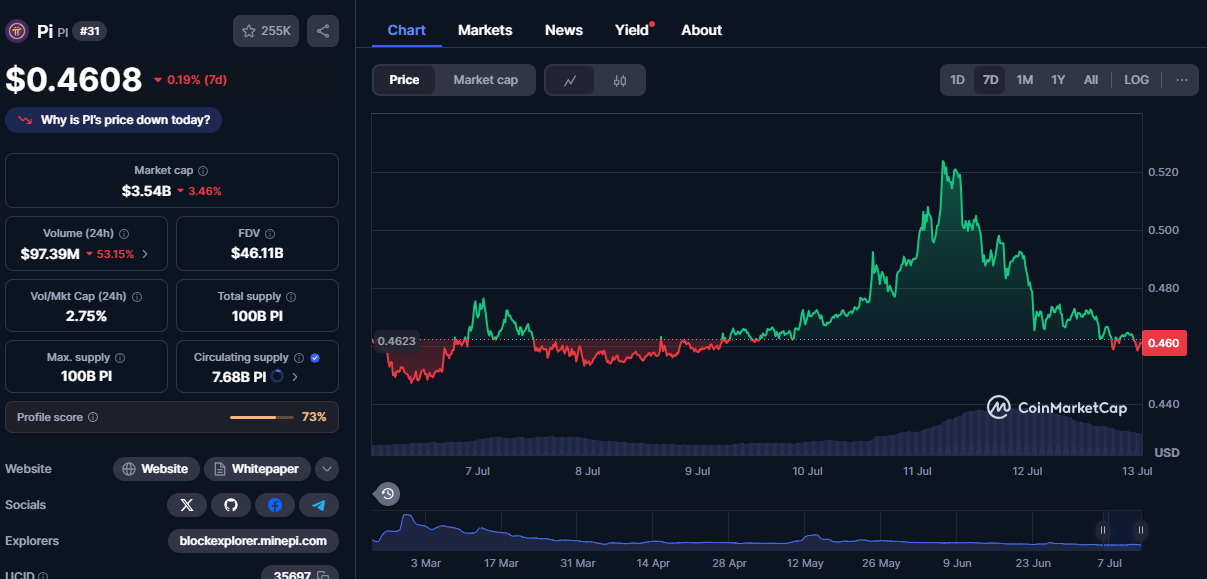Image resolution: width=1207 pixels, height=579 pixels.
Task: Open the Whitepaper link button
Action: [x=257, y=469]
